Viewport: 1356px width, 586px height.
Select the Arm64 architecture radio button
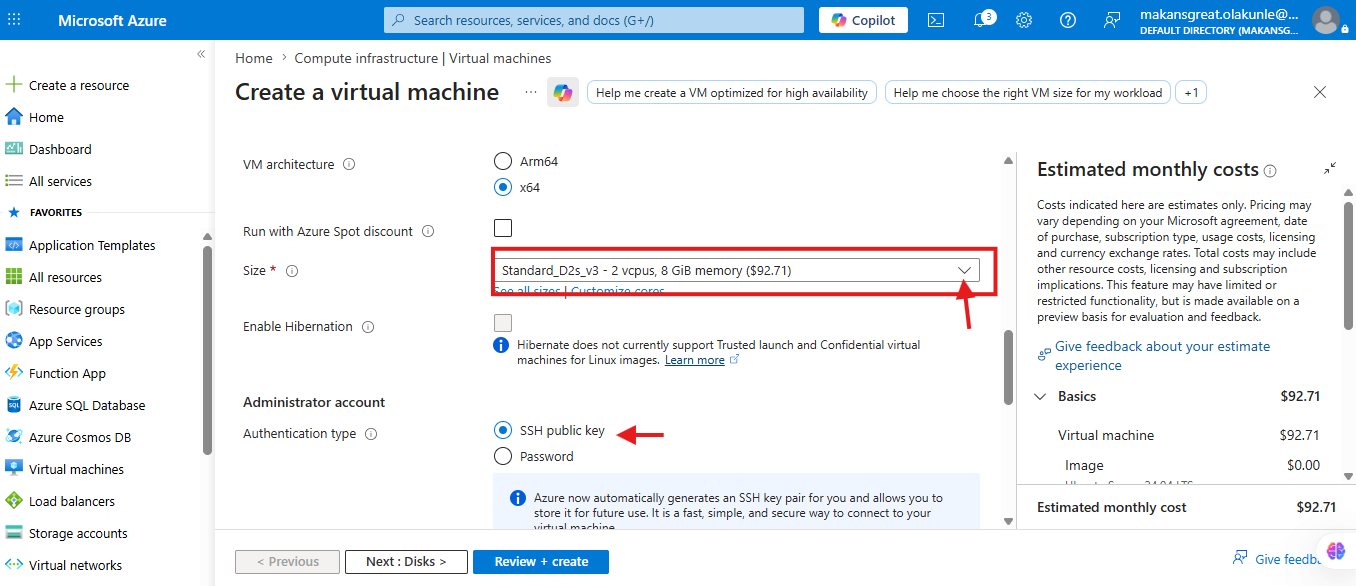(x=503, y=161)
